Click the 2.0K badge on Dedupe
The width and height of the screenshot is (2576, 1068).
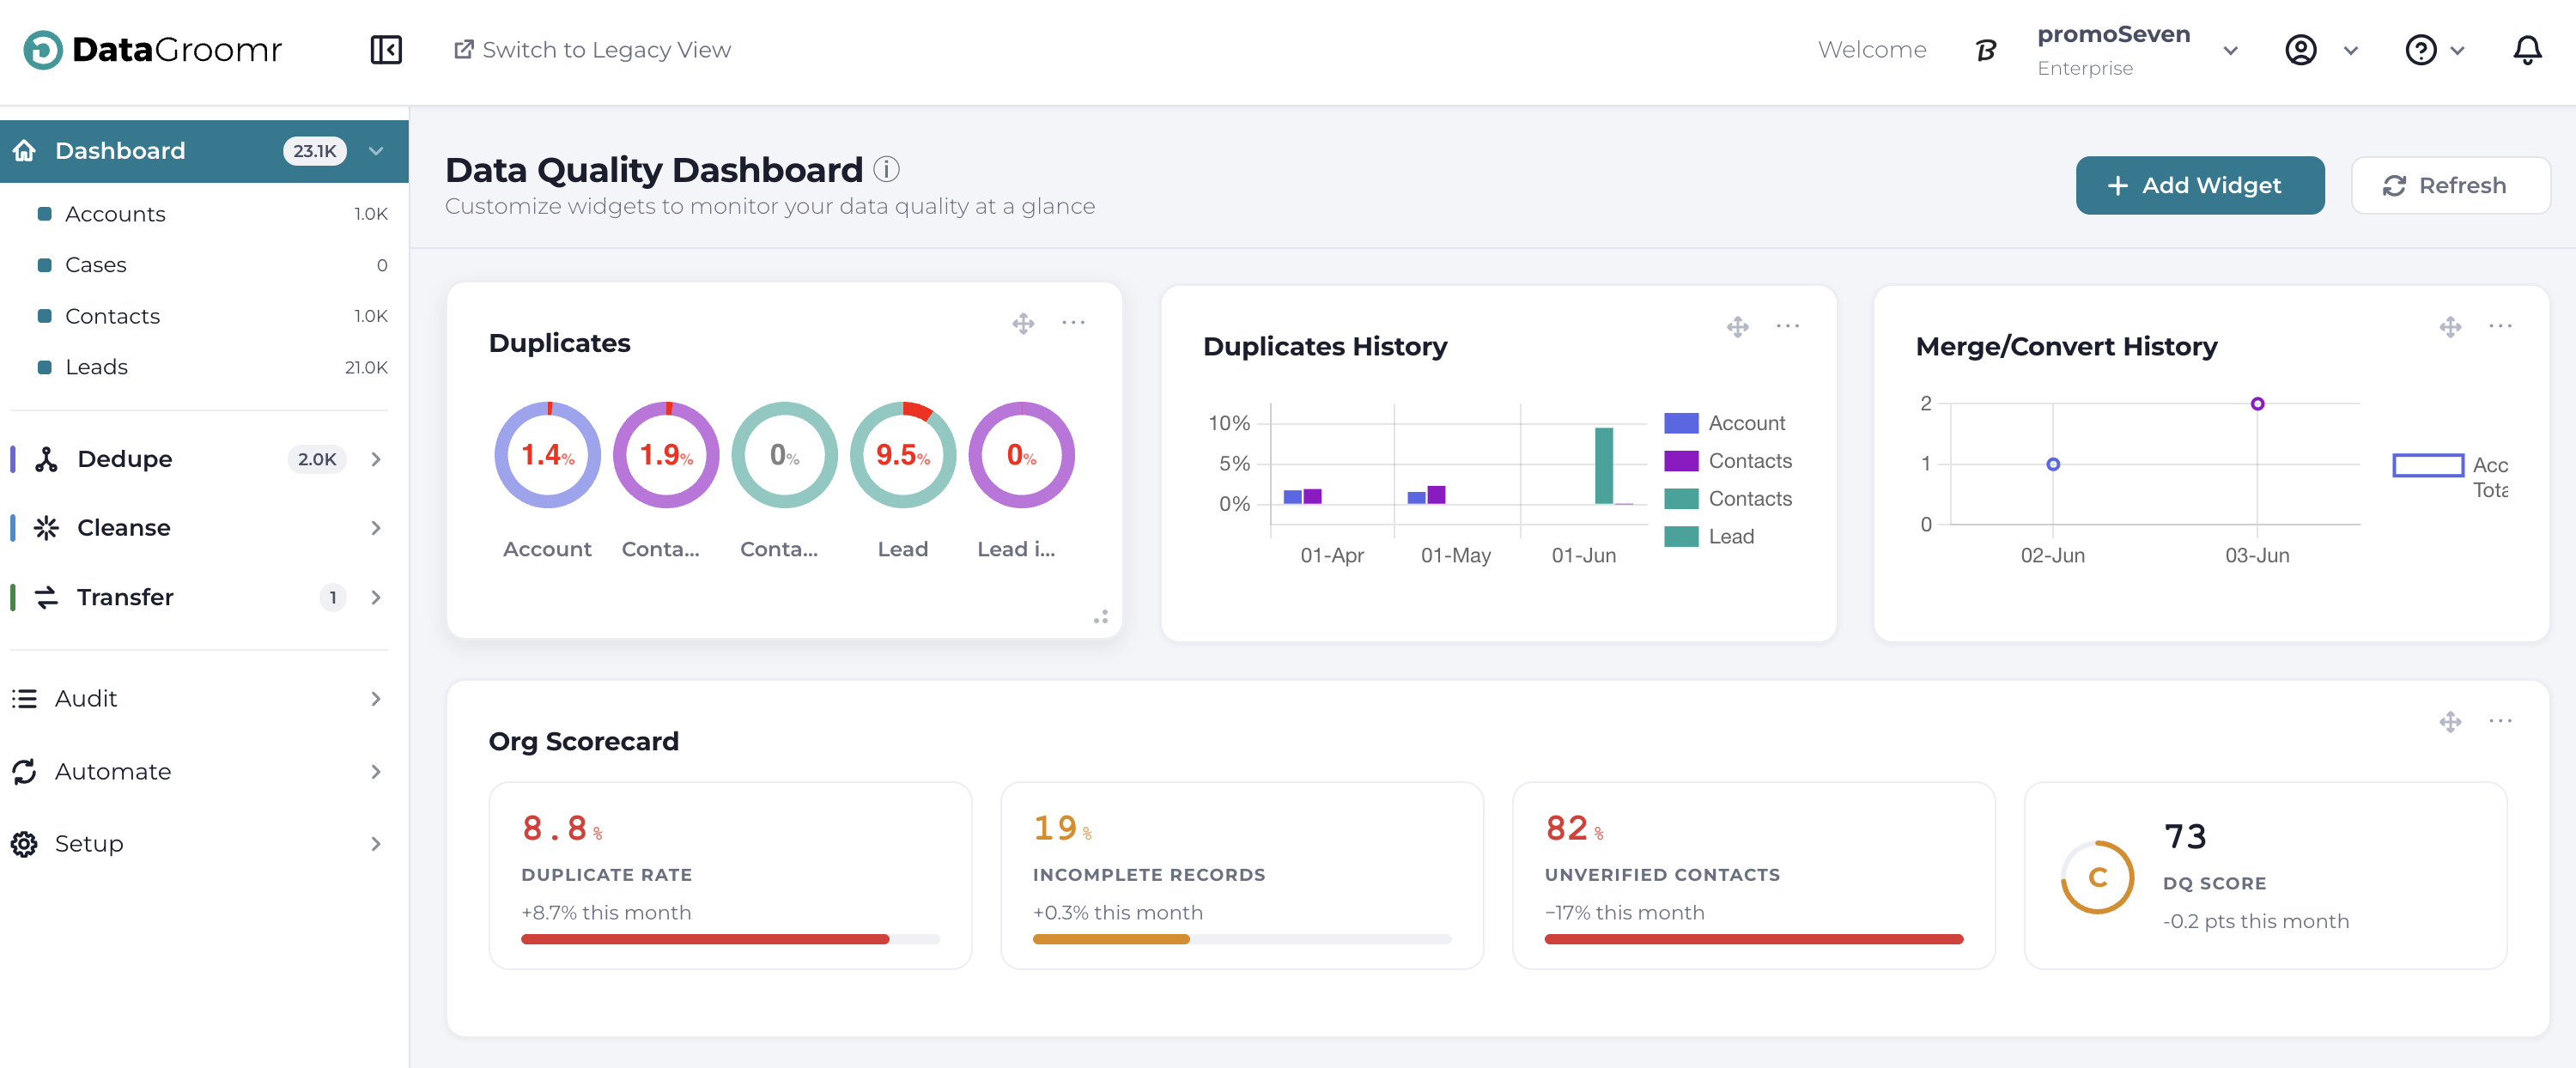[x=317, y=459]
